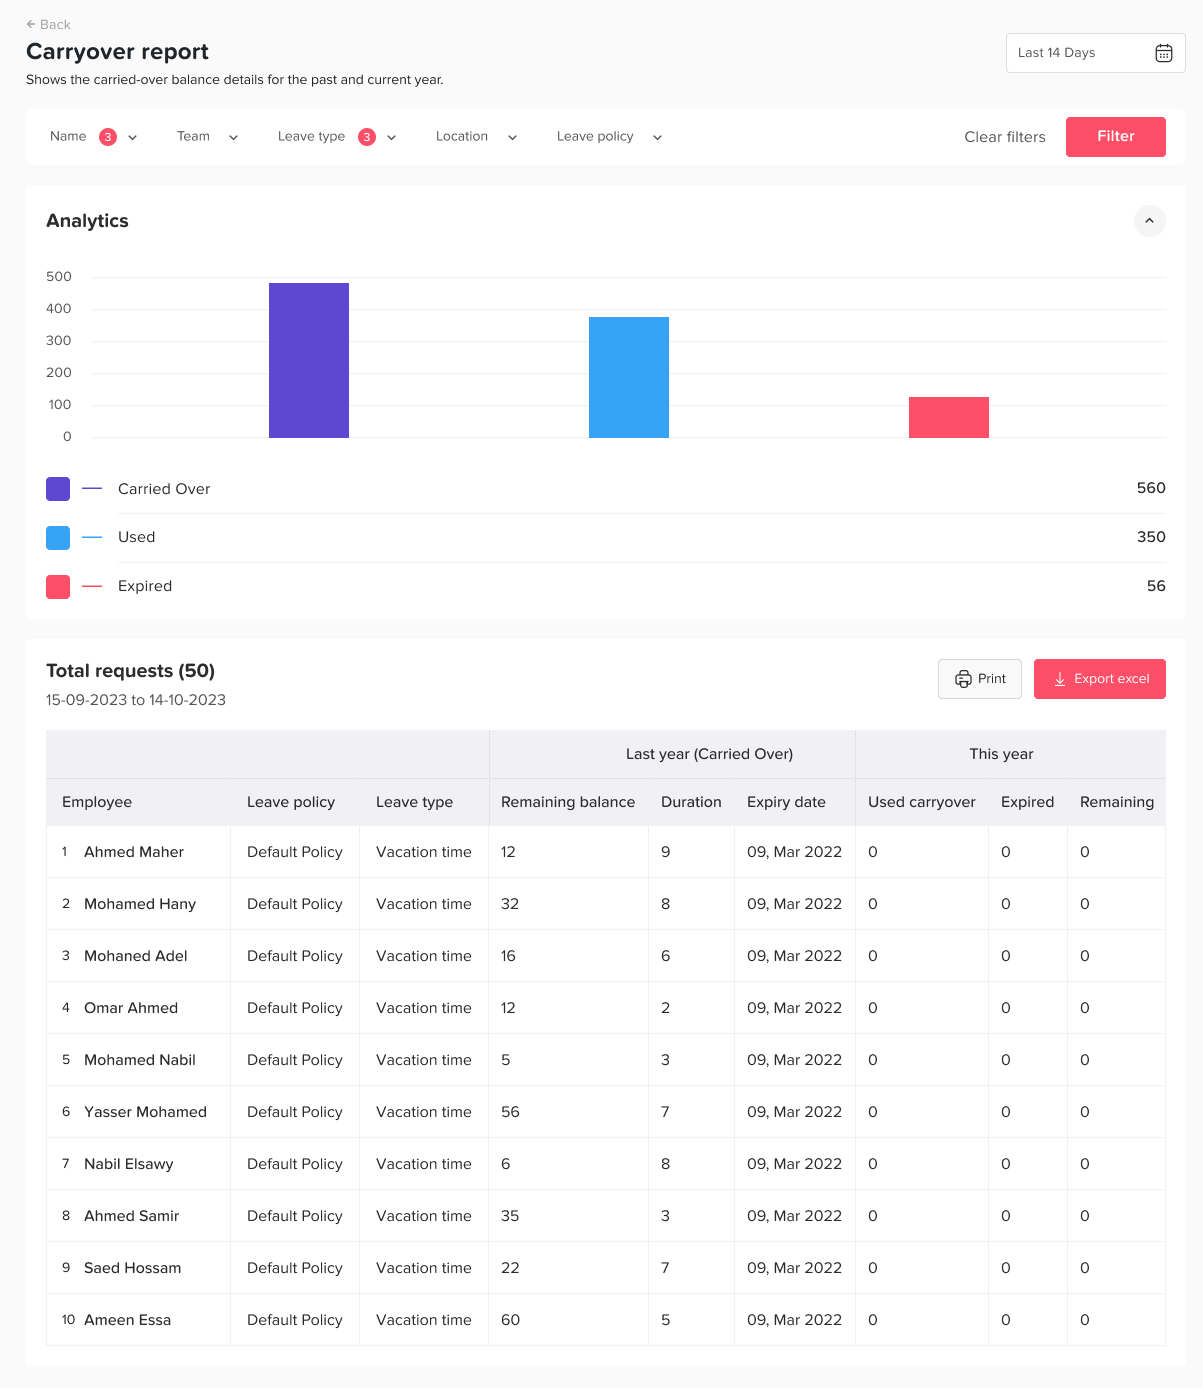This screenshot has width=1203, height=1388.
Task: Click the Leave type filter count badge
Action: (367, 137)
